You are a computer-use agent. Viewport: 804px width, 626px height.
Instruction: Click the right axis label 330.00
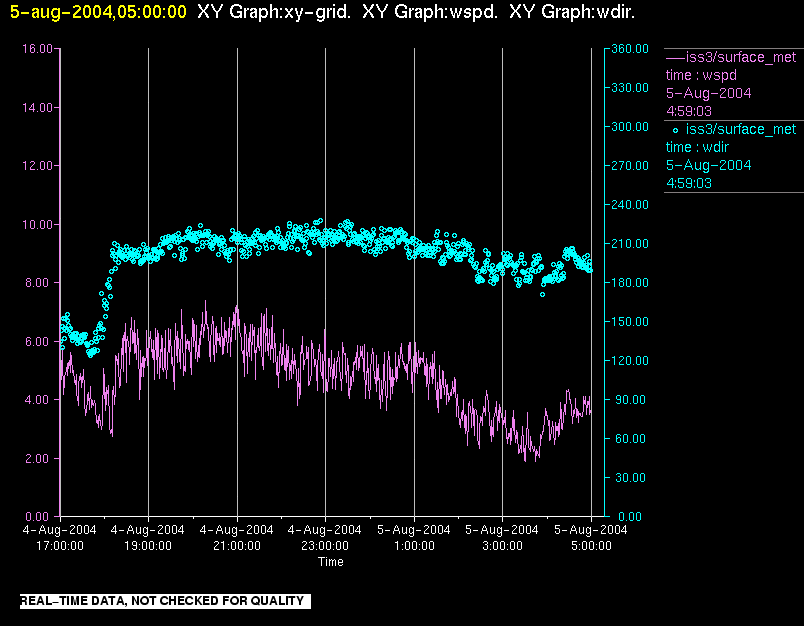(630, 88)
